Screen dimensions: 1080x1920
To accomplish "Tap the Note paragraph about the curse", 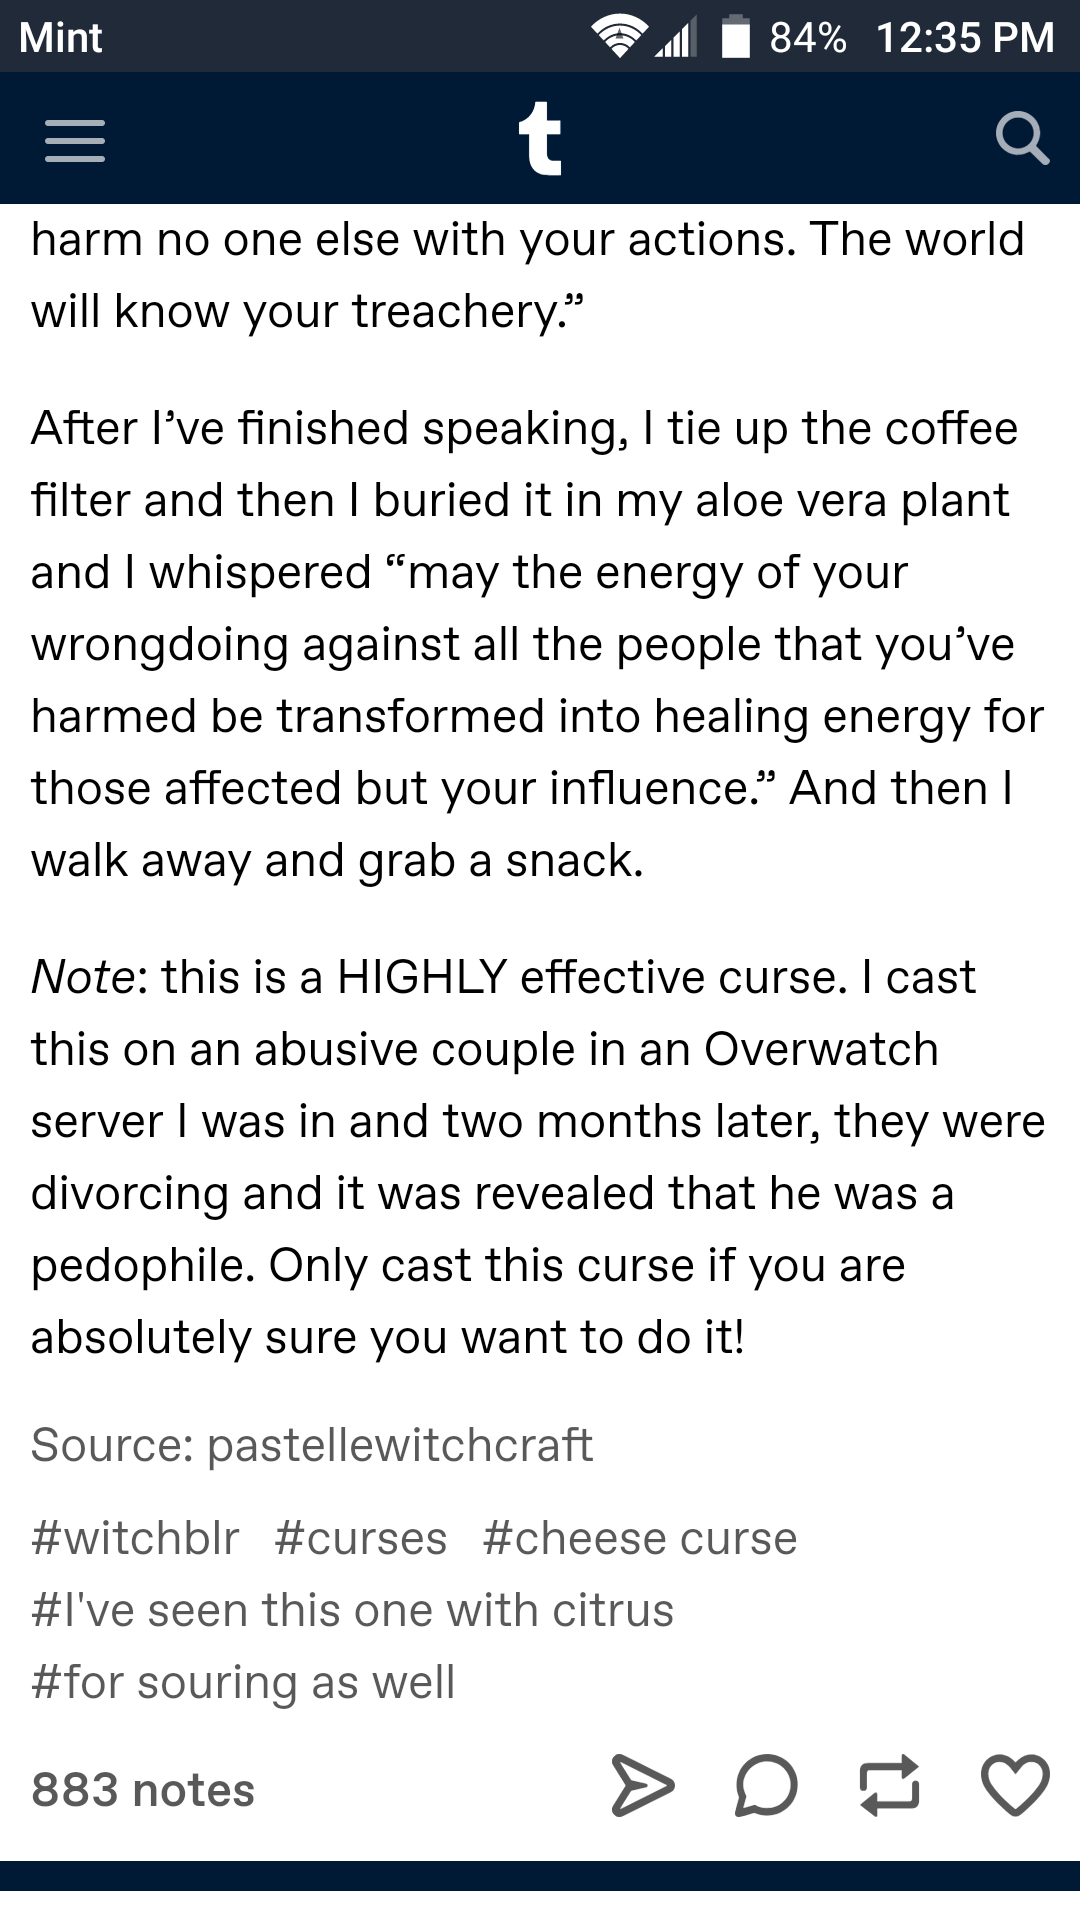I will point(538,1157).
